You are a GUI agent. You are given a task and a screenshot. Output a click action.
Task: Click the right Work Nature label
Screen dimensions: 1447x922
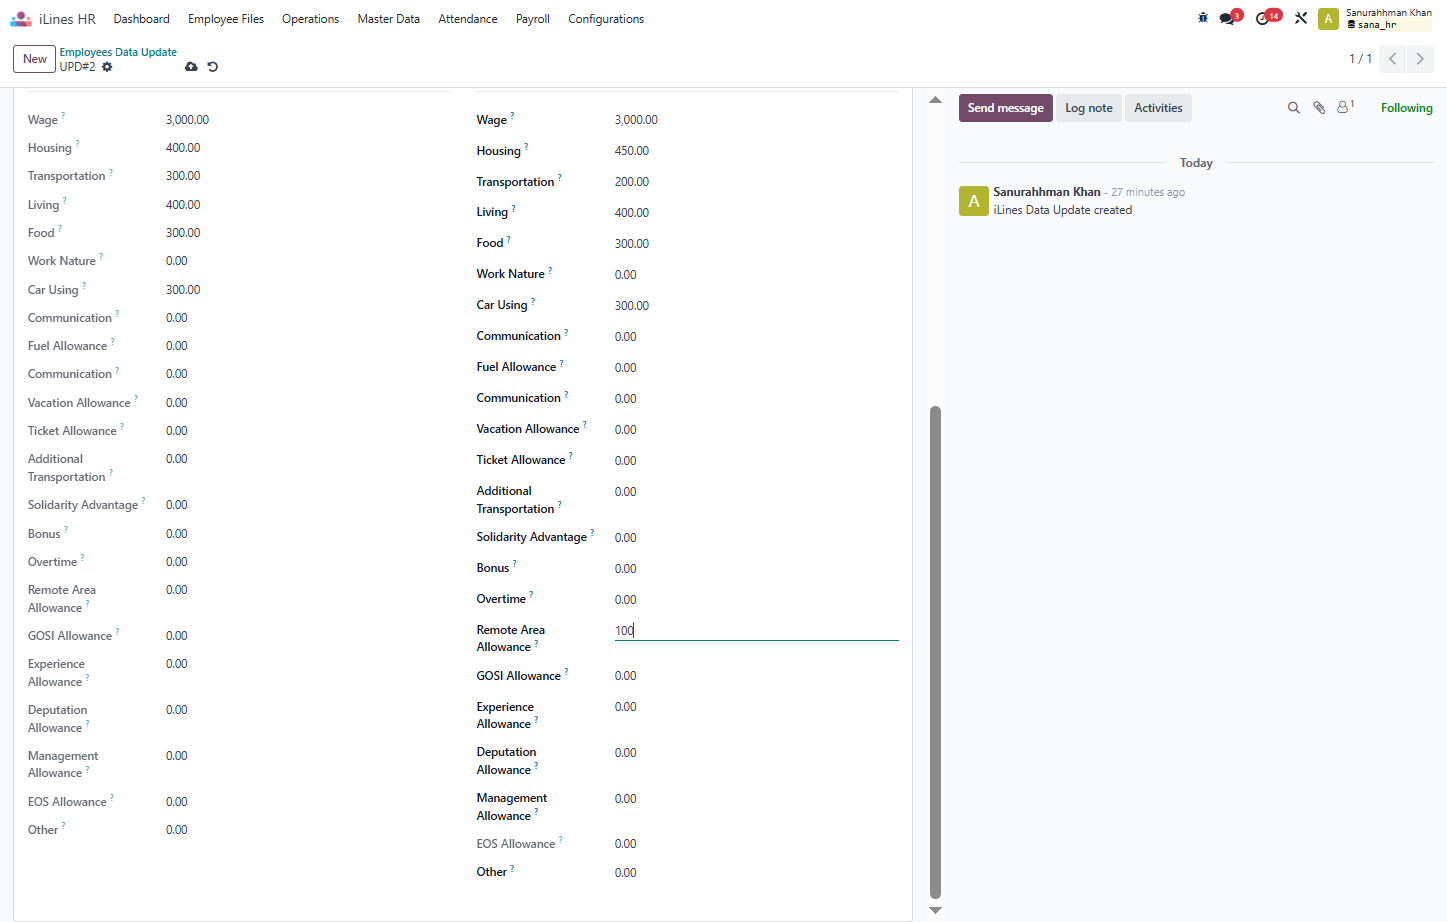(511, 274)
